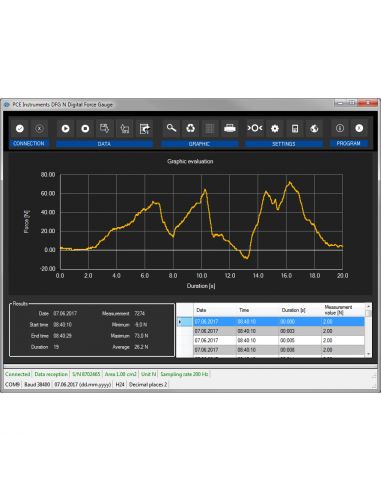Click the Decimal places 2 status entry
Viewport: 381px width, 492px height.
coord(148,385)
